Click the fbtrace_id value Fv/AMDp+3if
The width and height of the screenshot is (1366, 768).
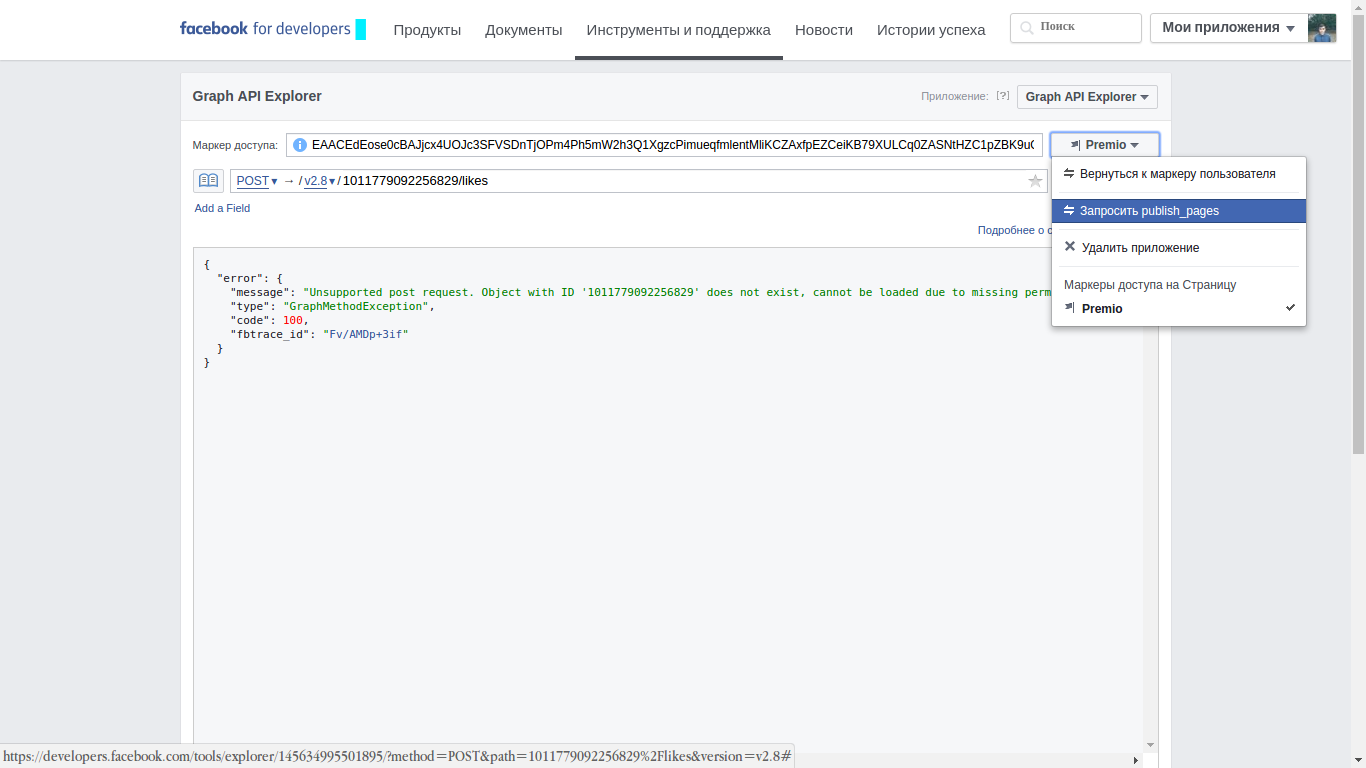click(x=366, y=334)
